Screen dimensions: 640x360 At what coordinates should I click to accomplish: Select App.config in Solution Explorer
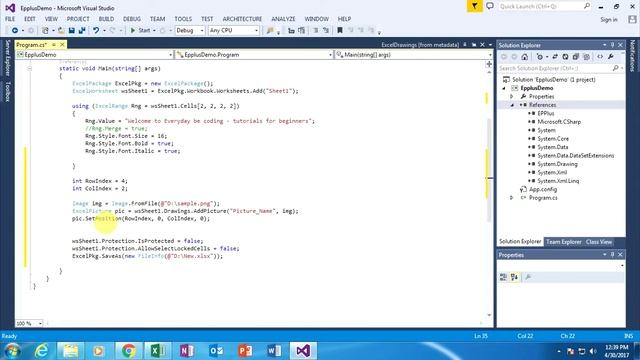[543, 189]
